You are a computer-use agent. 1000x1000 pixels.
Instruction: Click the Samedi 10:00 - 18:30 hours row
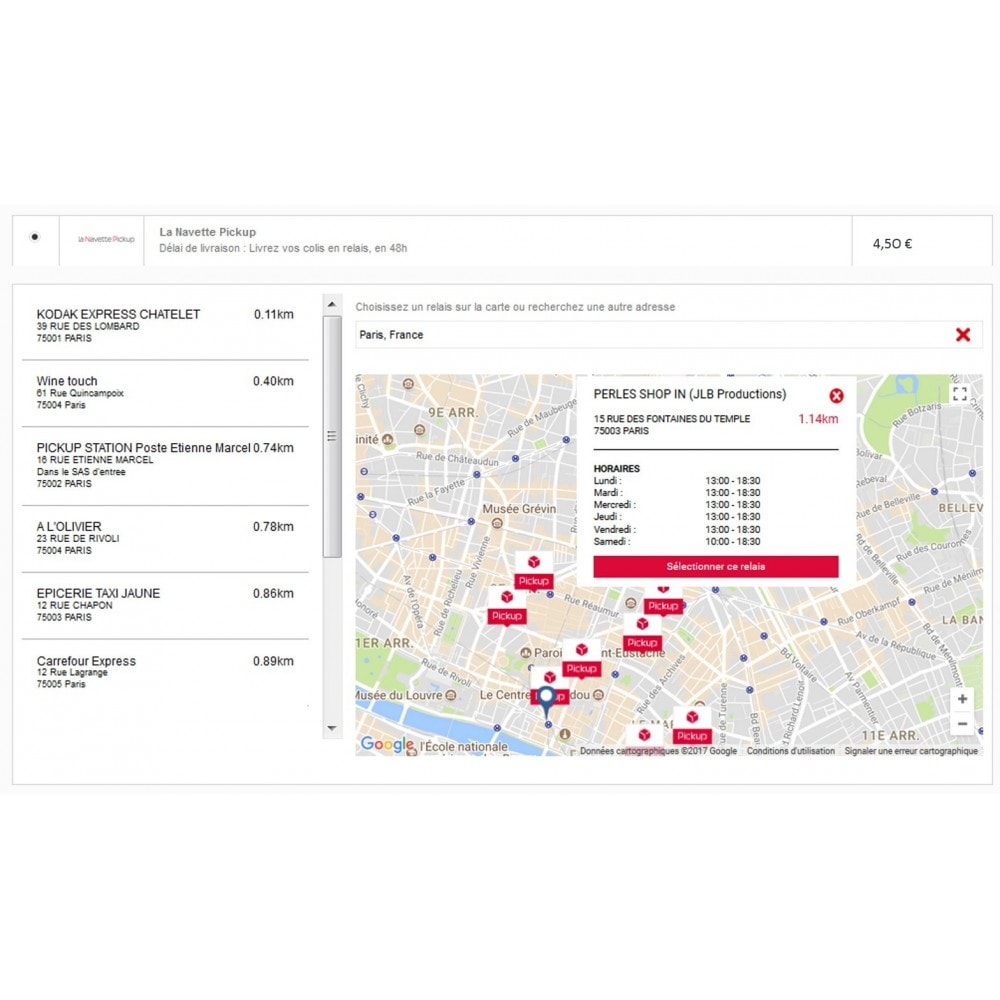tap(677, 541)
